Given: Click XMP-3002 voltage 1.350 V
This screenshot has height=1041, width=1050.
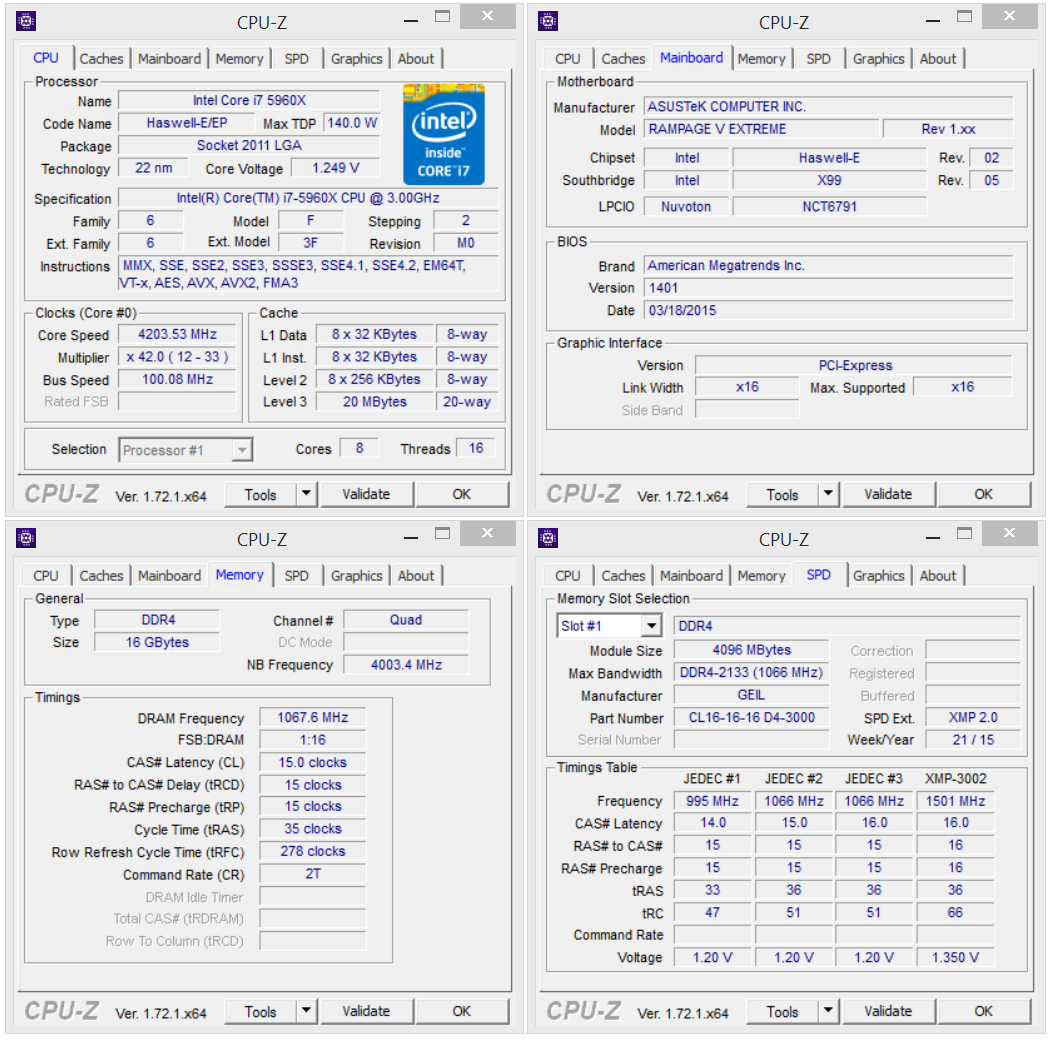Looking at the screenshot, I should [955, 958].
